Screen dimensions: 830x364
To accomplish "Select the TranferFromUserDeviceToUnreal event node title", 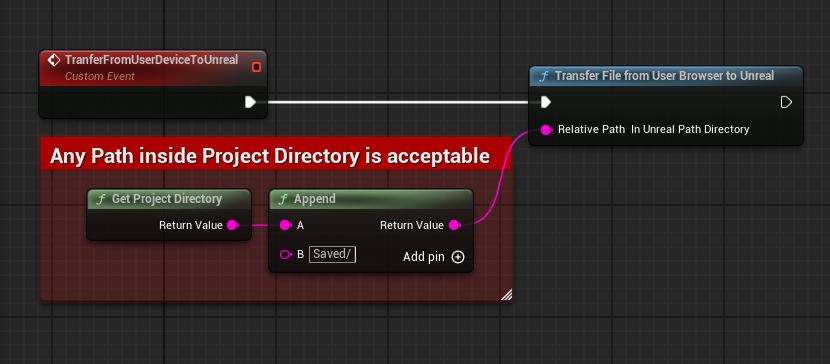I will [x=151, y=60].
